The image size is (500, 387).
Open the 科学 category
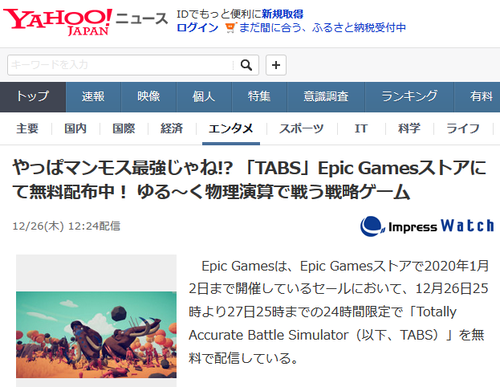click(x=409, y=129)
